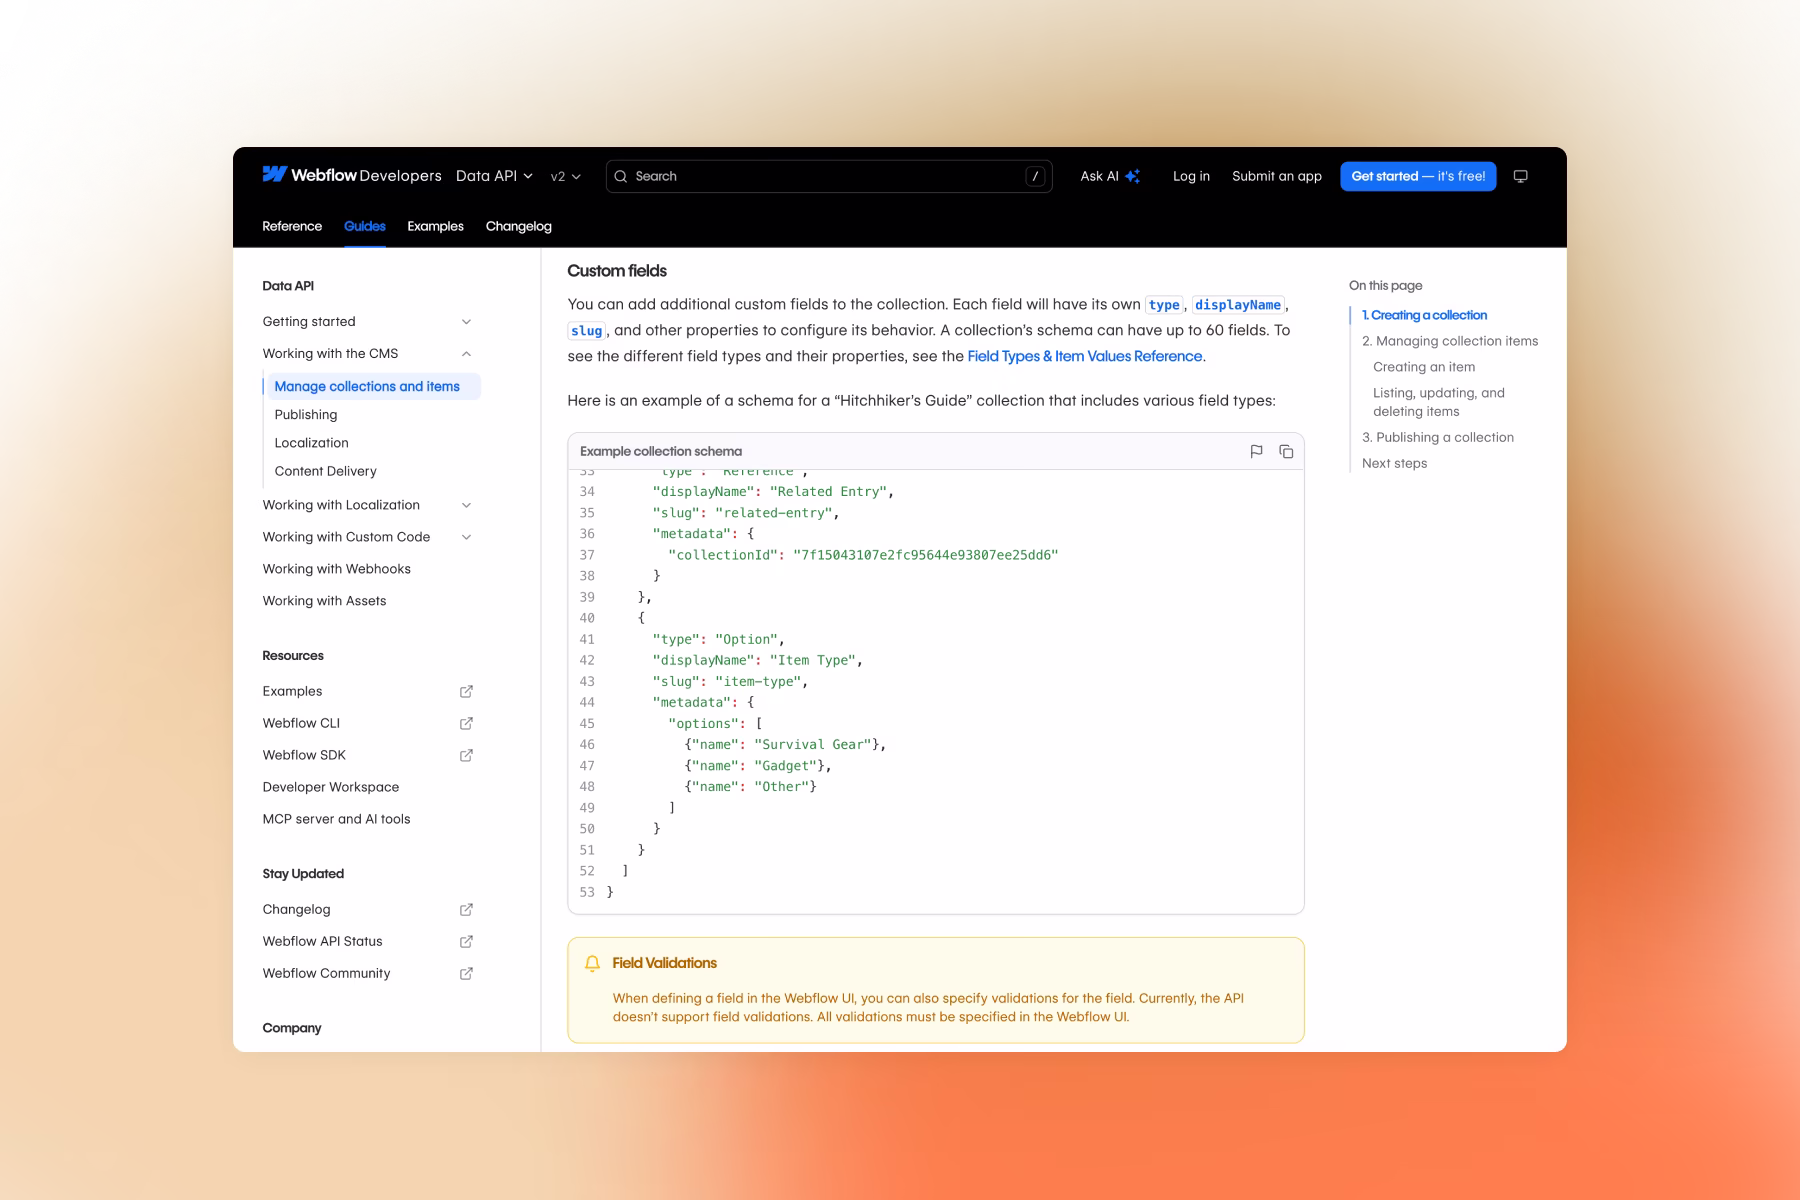
Task: Jump to Next steps section
Action: point(1394,463)
